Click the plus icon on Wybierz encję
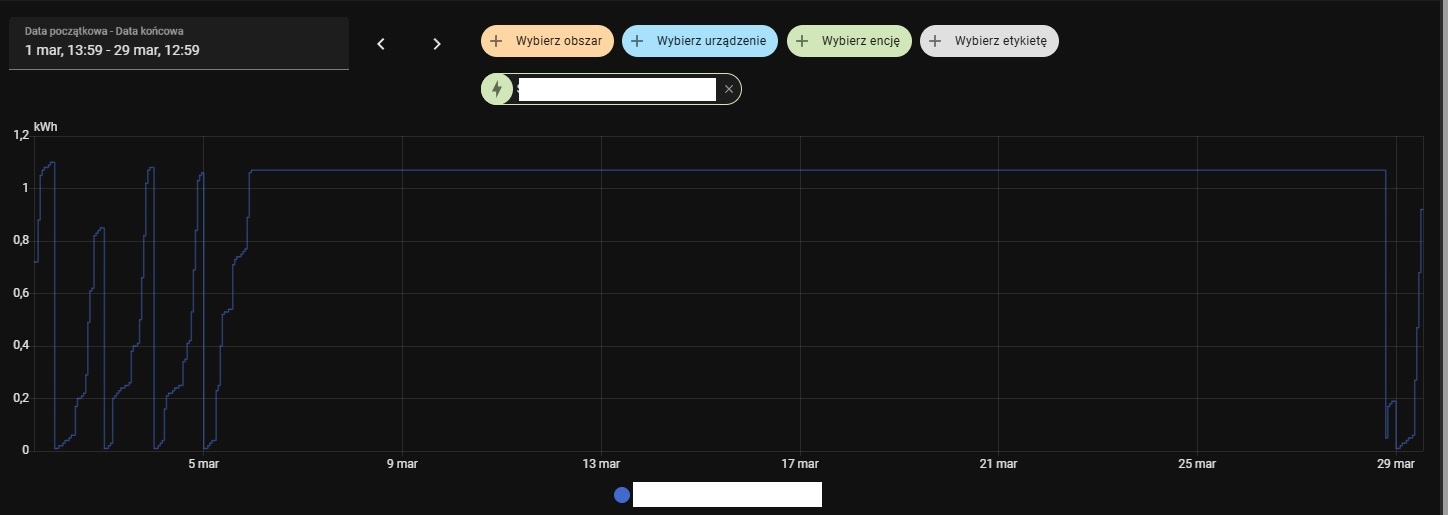This screenshot has width=1448, height=515. 802,41
